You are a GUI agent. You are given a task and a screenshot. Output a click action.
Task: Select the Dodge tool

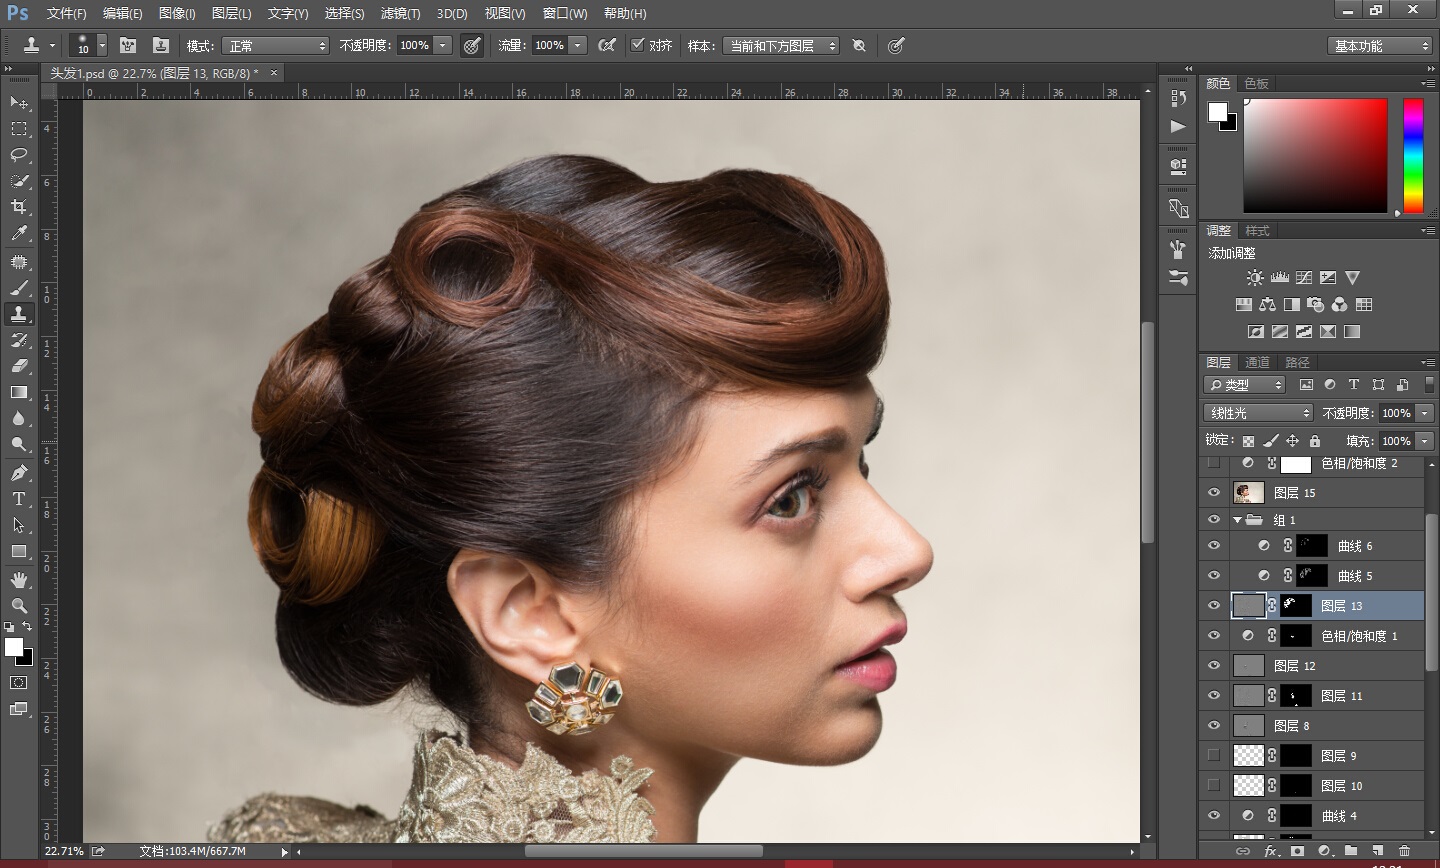coord(19,444)
